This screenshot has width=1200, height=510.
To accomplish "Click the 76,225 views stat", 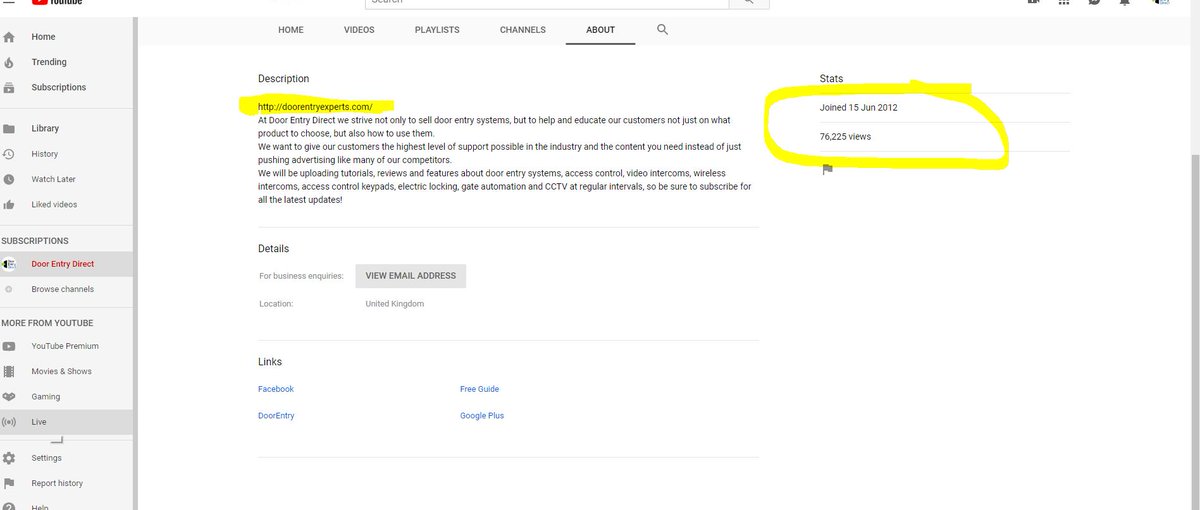I will point(845,136).
